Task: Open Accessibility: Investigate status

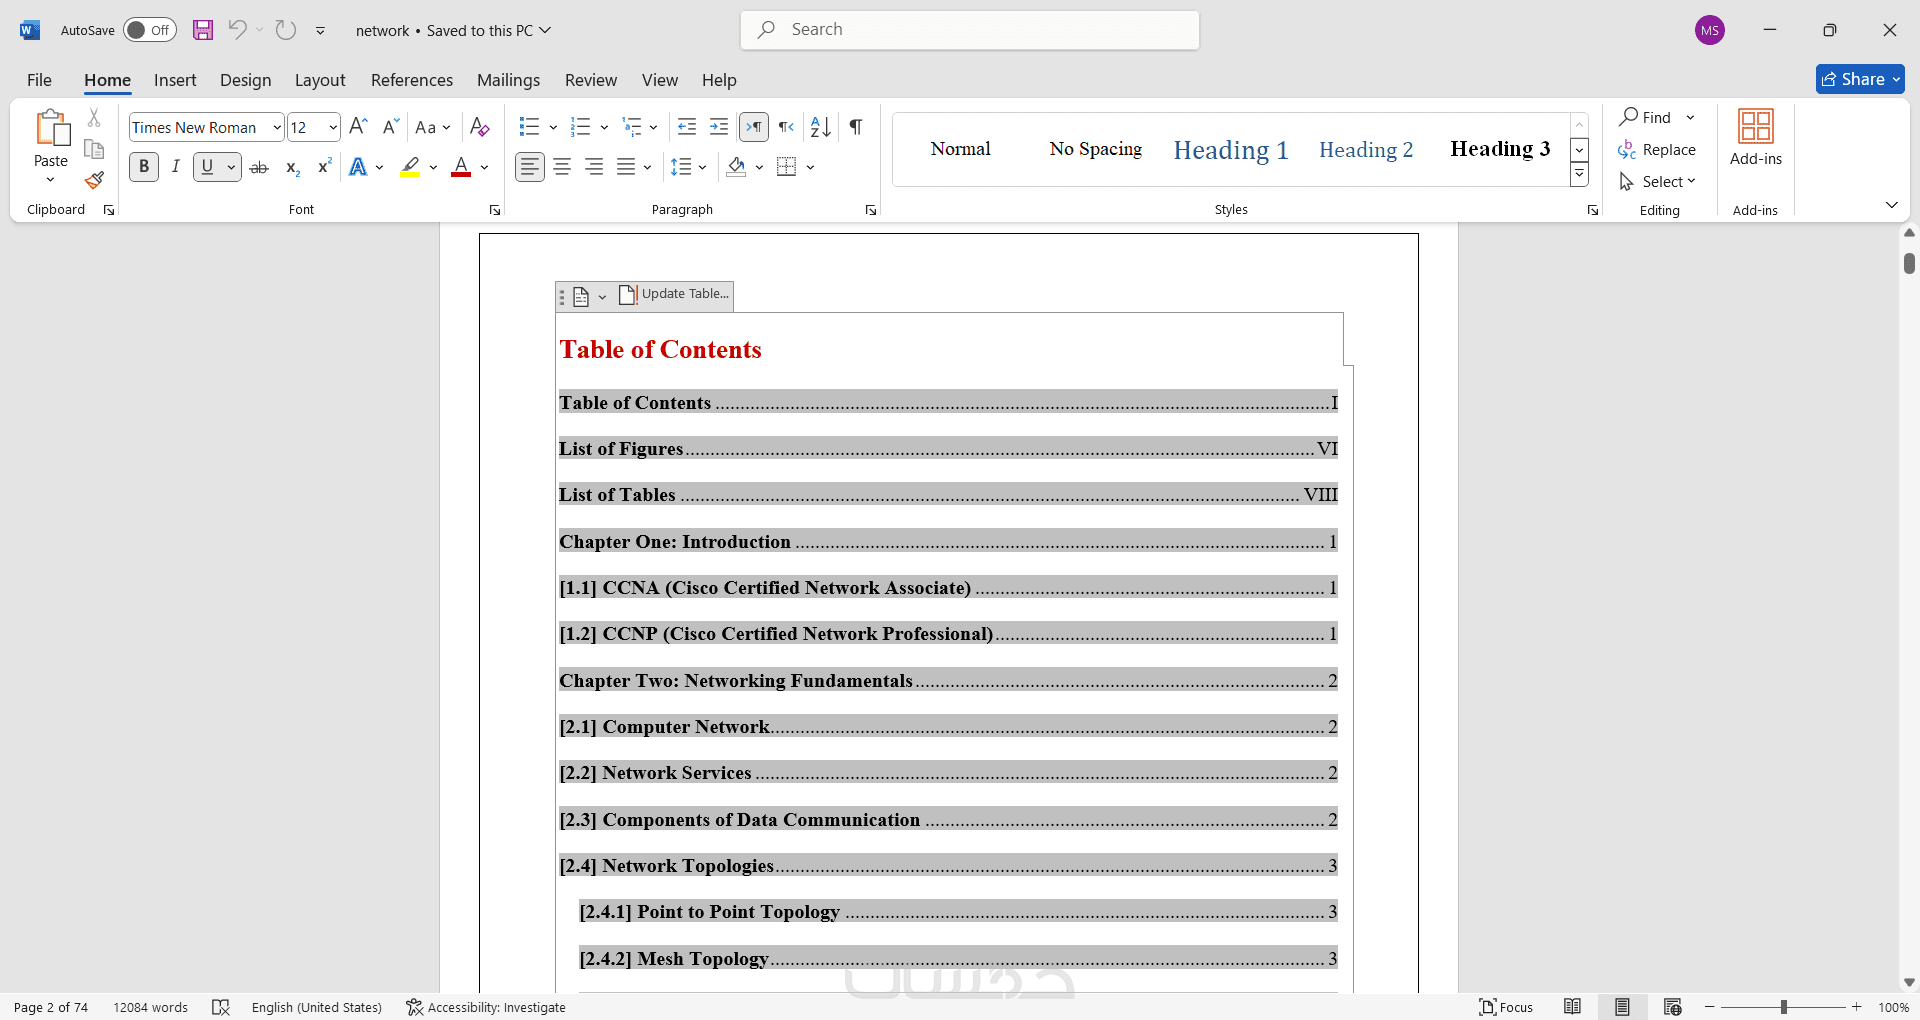Action: point(486,1007)
